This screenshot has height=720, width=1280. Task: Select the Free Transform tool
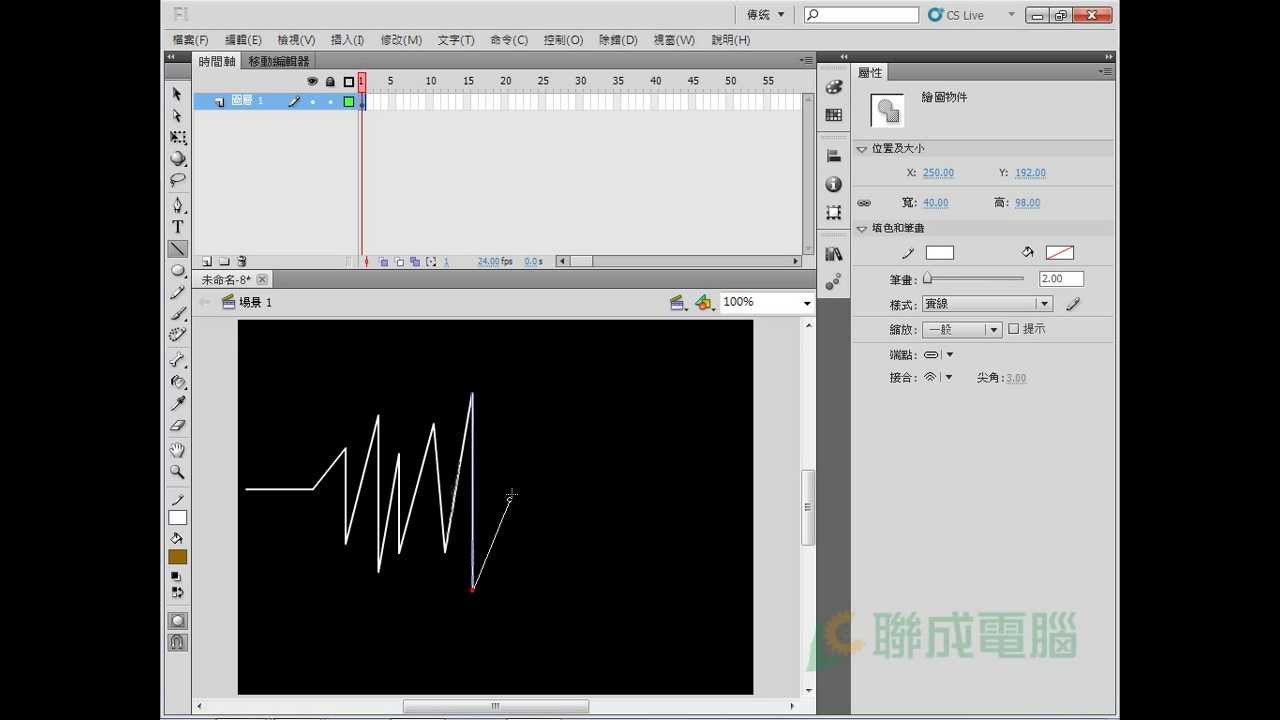[x=177, y=137]
